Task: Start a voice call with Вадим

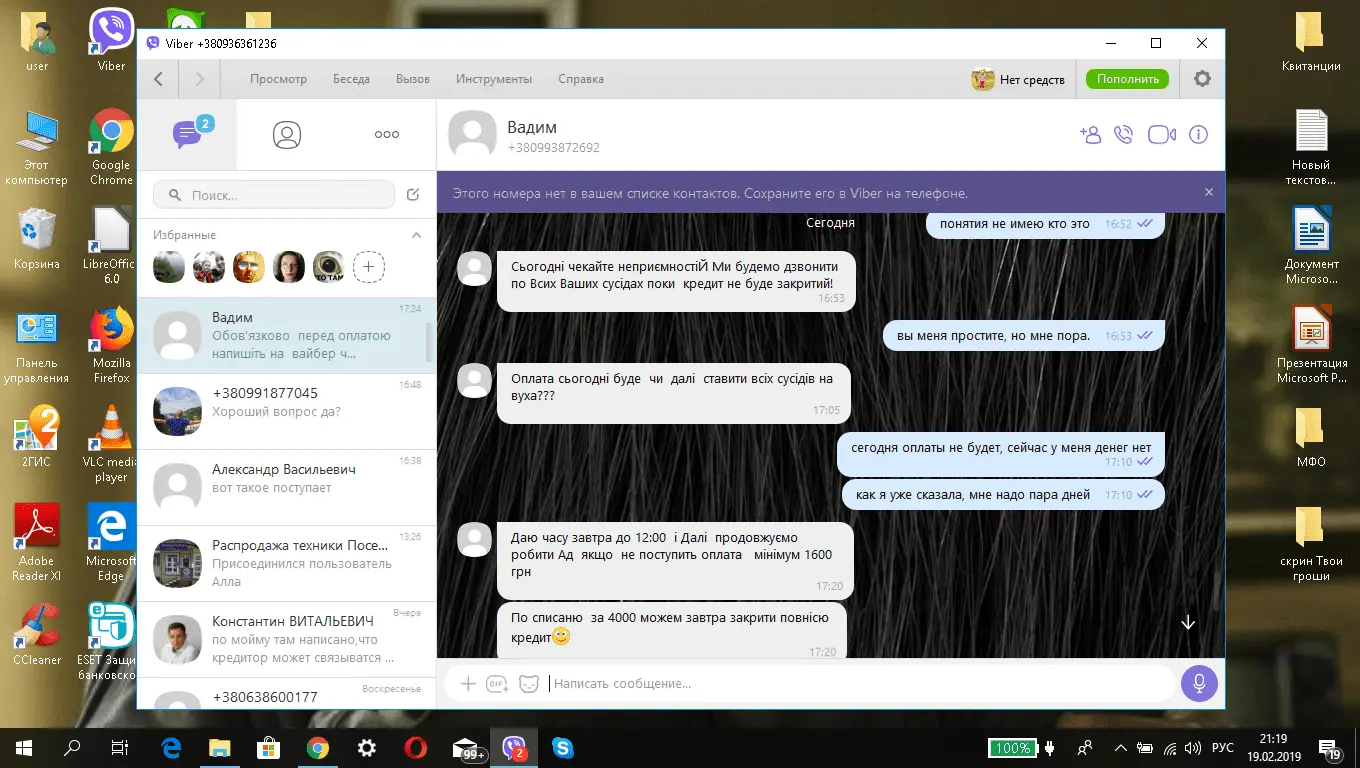Action: (x=1124, y=135)
